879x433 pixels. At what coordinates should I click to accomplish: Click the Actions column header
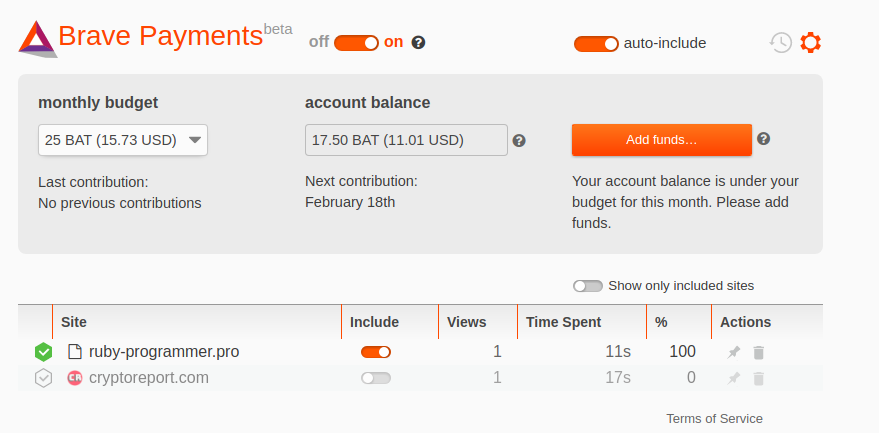[x=767, y=322]
